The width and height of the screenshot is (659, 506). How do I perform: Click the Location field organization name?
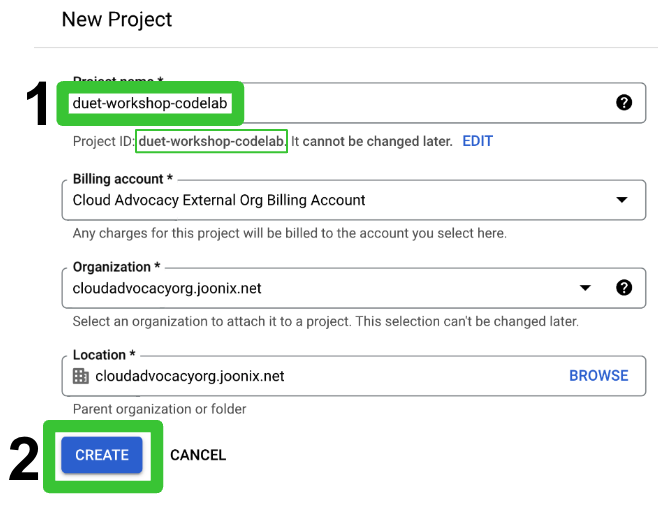coord(189,376)
